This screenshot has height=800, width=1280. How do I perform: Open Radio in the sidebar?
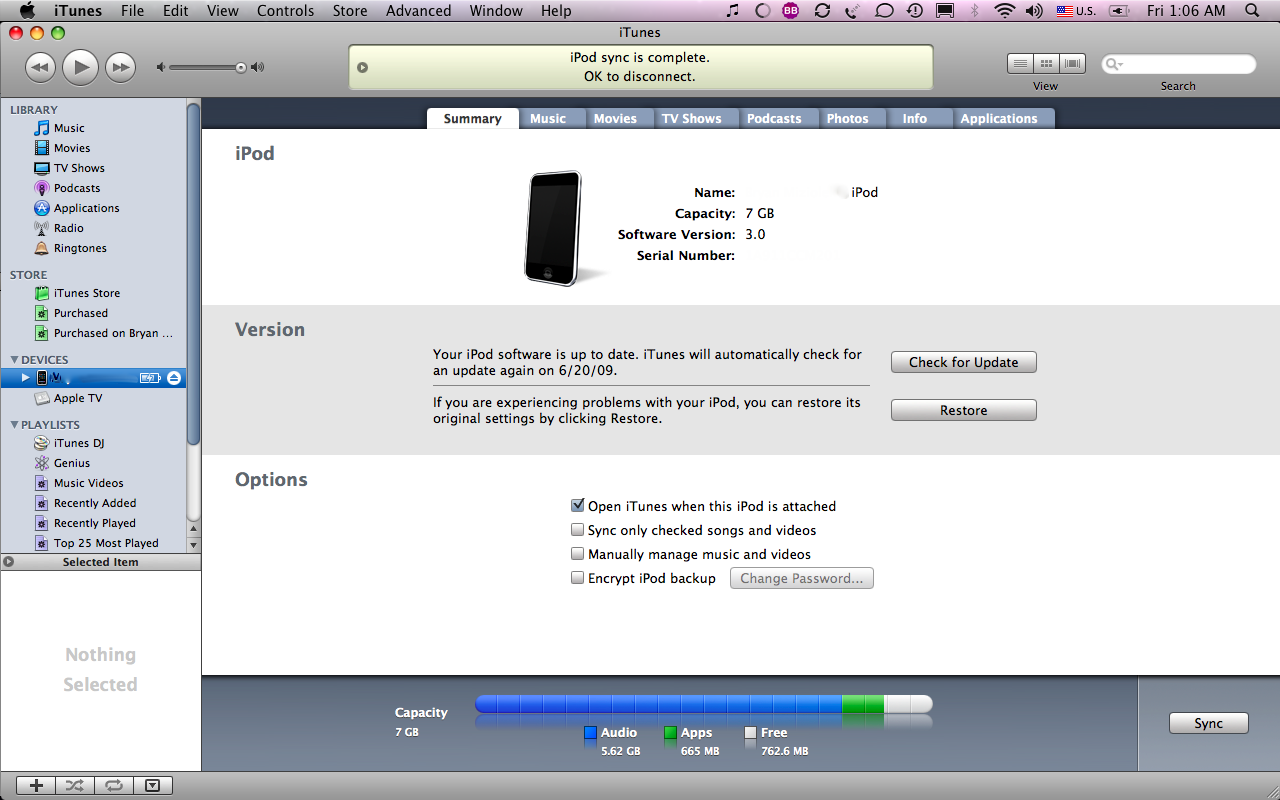tap(69, 228)
